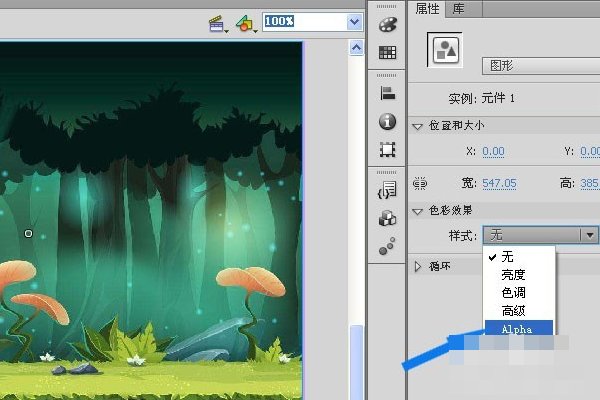This screenshot has height=400, width=600.
Task: Open the Edit Scene clapperboard menu
Action: 218,24
